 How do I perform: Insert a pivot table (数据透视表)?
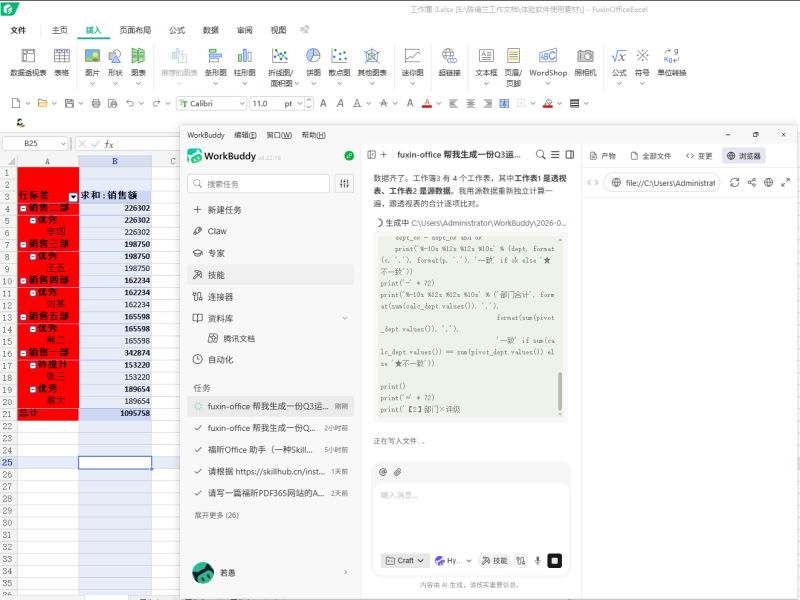[28, 62]
